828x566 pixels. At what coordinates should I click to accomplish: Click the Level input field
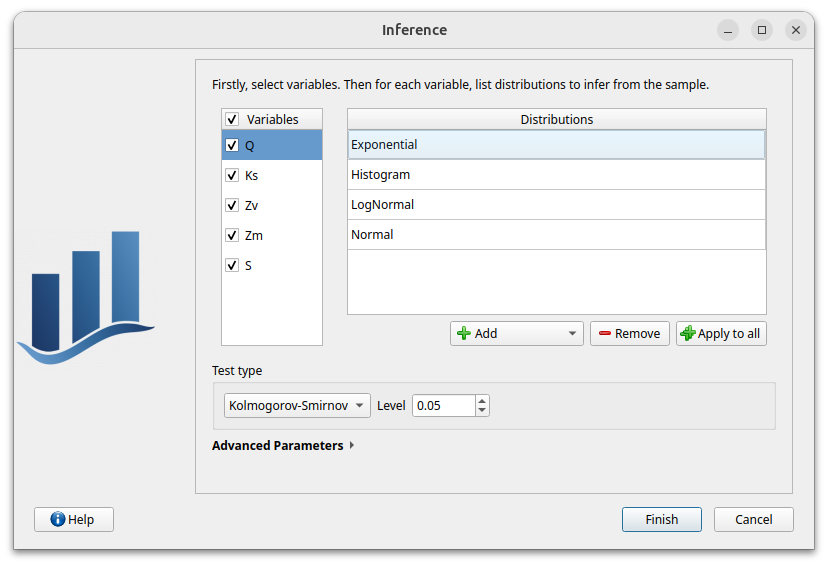click(442, 405)
